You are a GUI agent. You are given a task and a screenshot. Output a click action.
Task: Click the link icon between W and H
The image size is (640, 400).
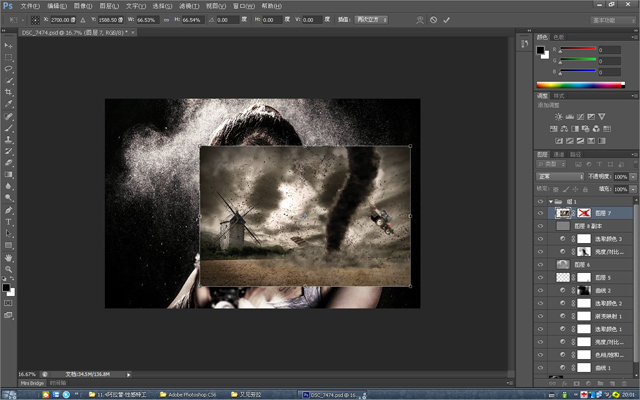(x=167, y=19)
